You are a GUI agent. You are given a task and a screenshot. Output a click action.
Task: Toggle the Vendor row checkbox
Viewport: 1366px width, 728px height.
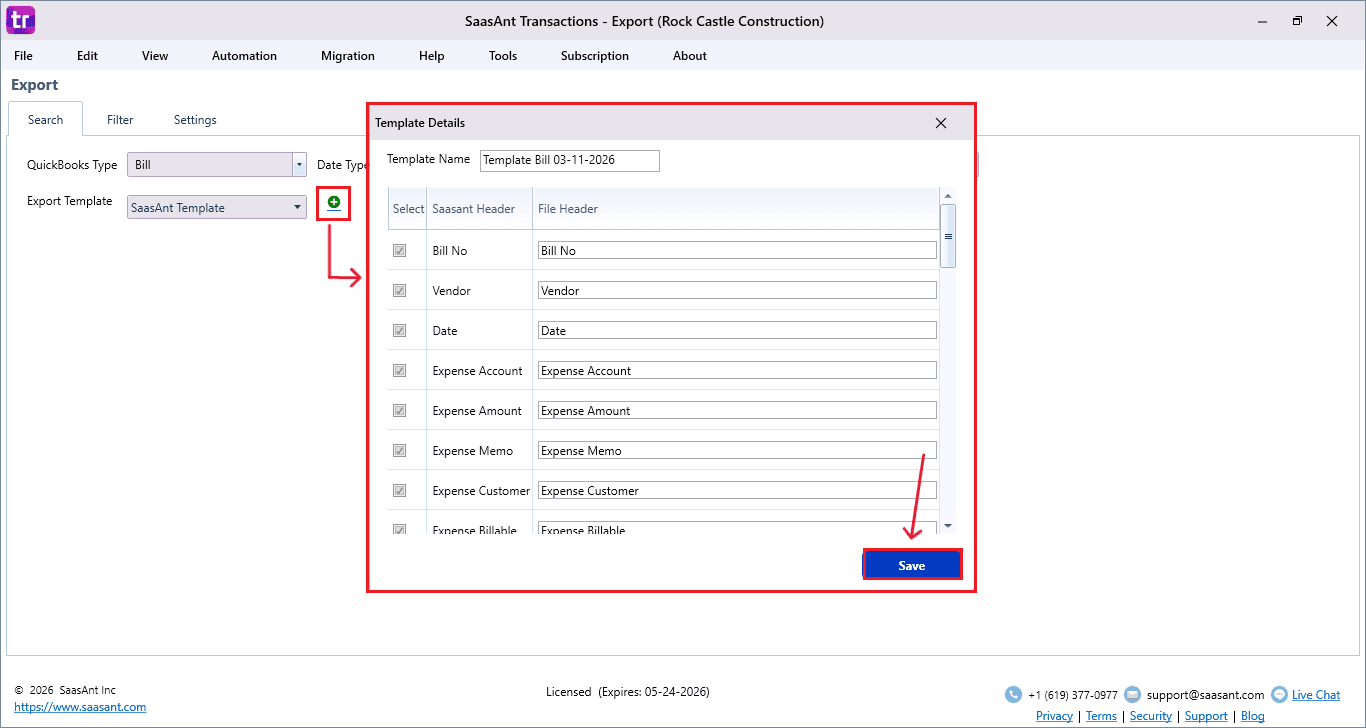400,291
